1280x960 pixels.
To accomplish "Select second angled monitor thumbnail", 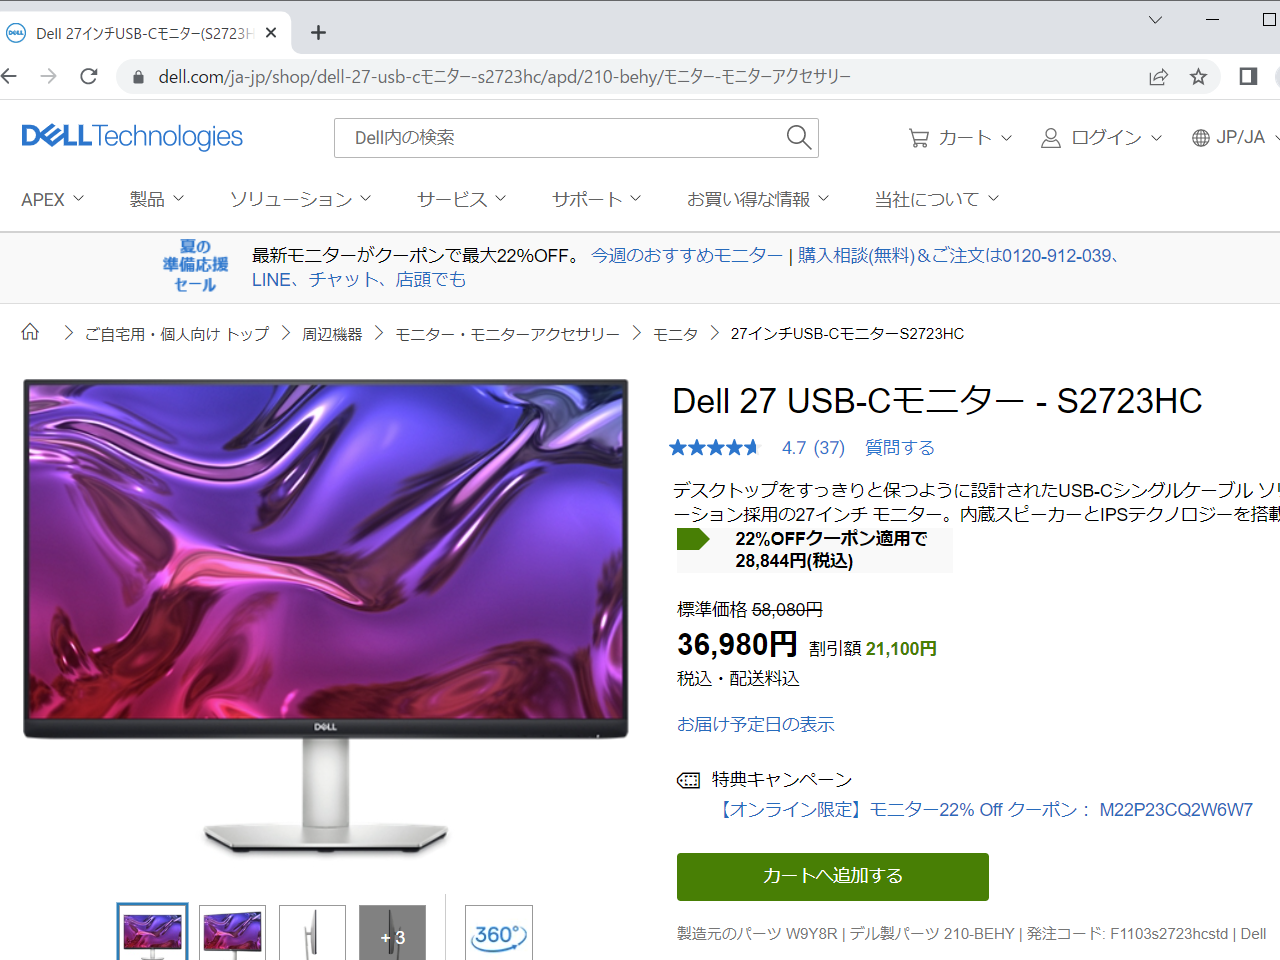I will pos(232,933).
